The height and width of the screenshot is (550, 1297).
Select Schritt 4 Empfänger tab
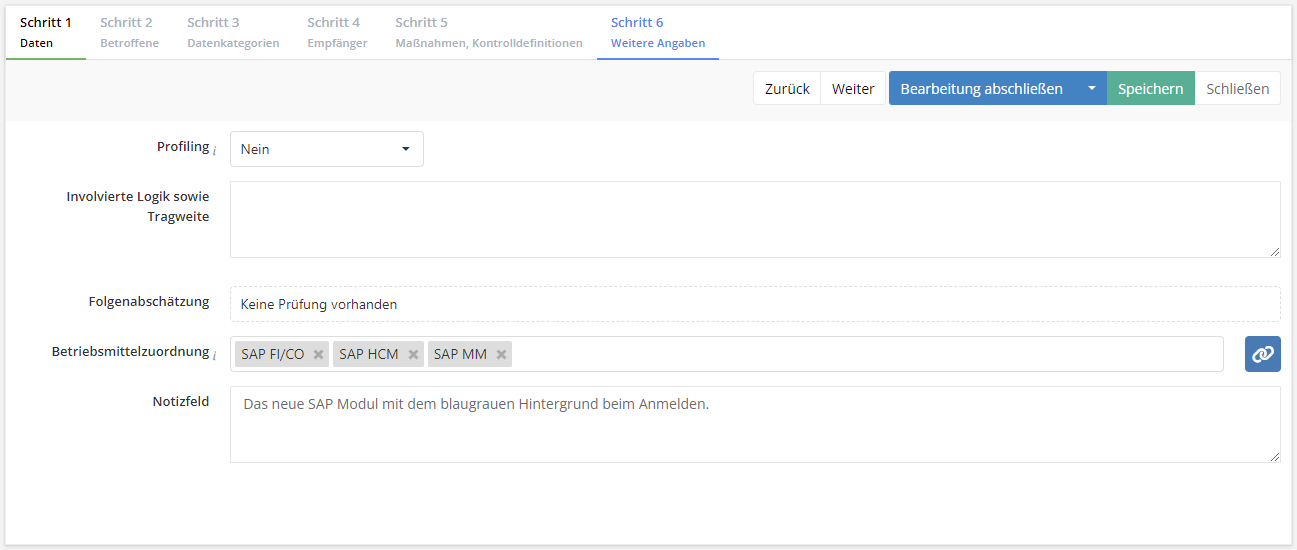(x=337, y=32)
